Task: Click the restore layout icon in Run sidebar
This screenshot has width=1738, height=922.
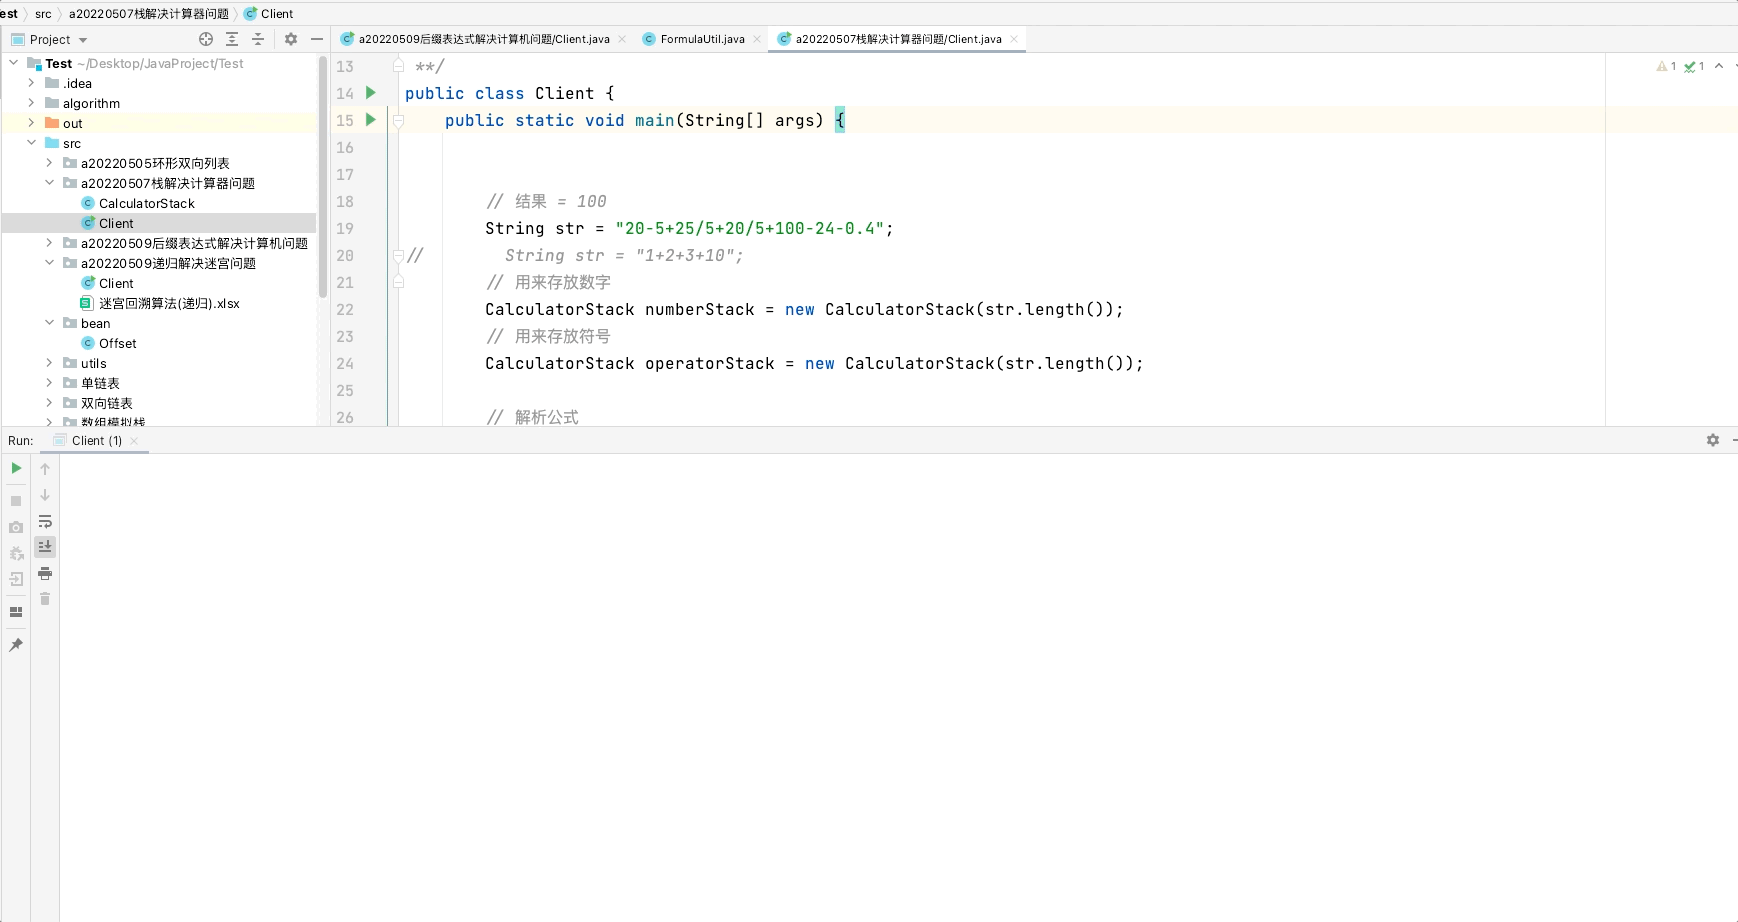Action: pos(16,612)
